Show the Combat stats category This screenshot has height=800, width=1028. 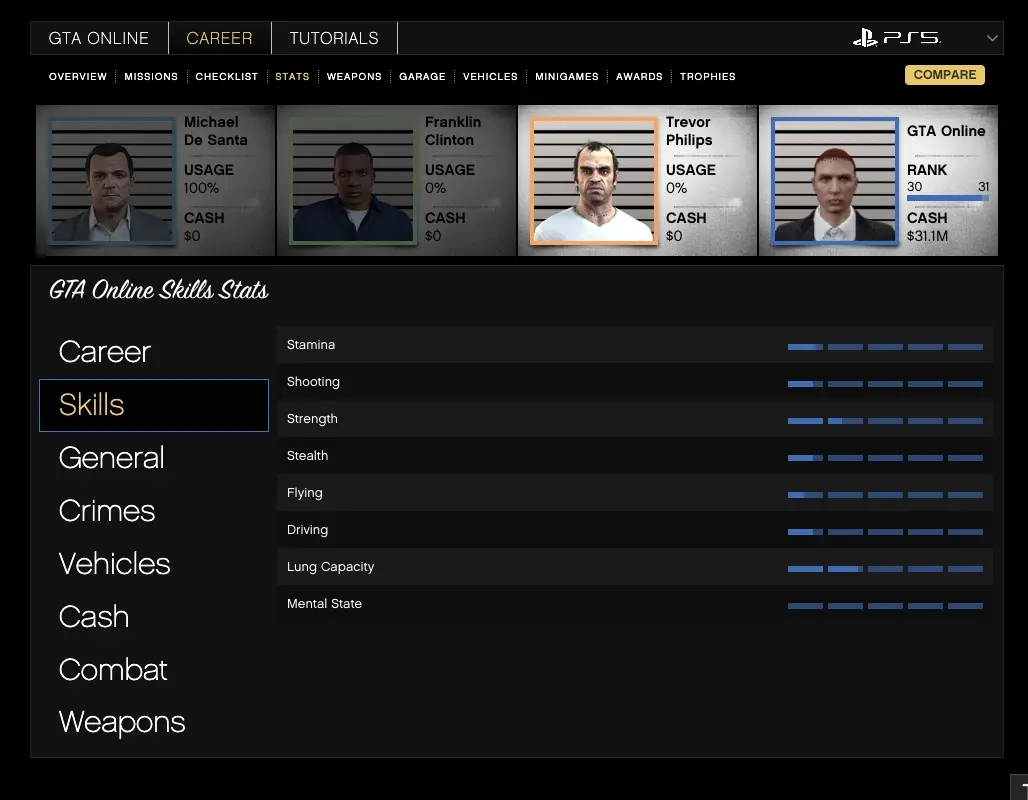(113, 670)
